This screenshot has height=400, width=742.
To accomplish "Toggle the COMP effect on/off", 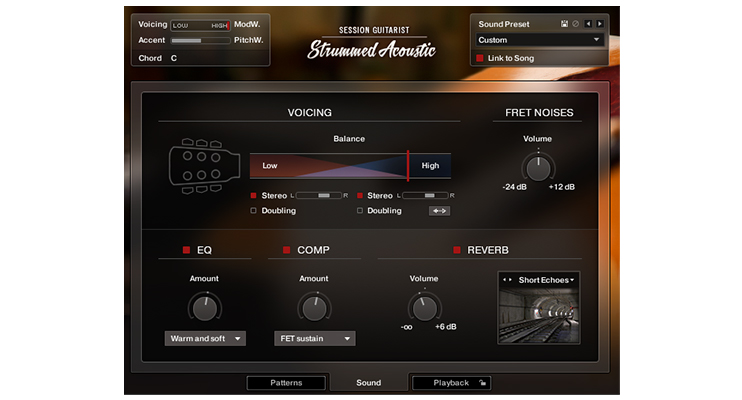I will [x=286, y=250].
